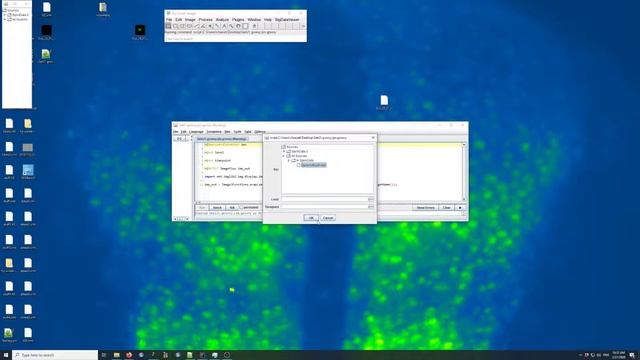Toggle the highlighted source item checkbox

pos(298,165)
